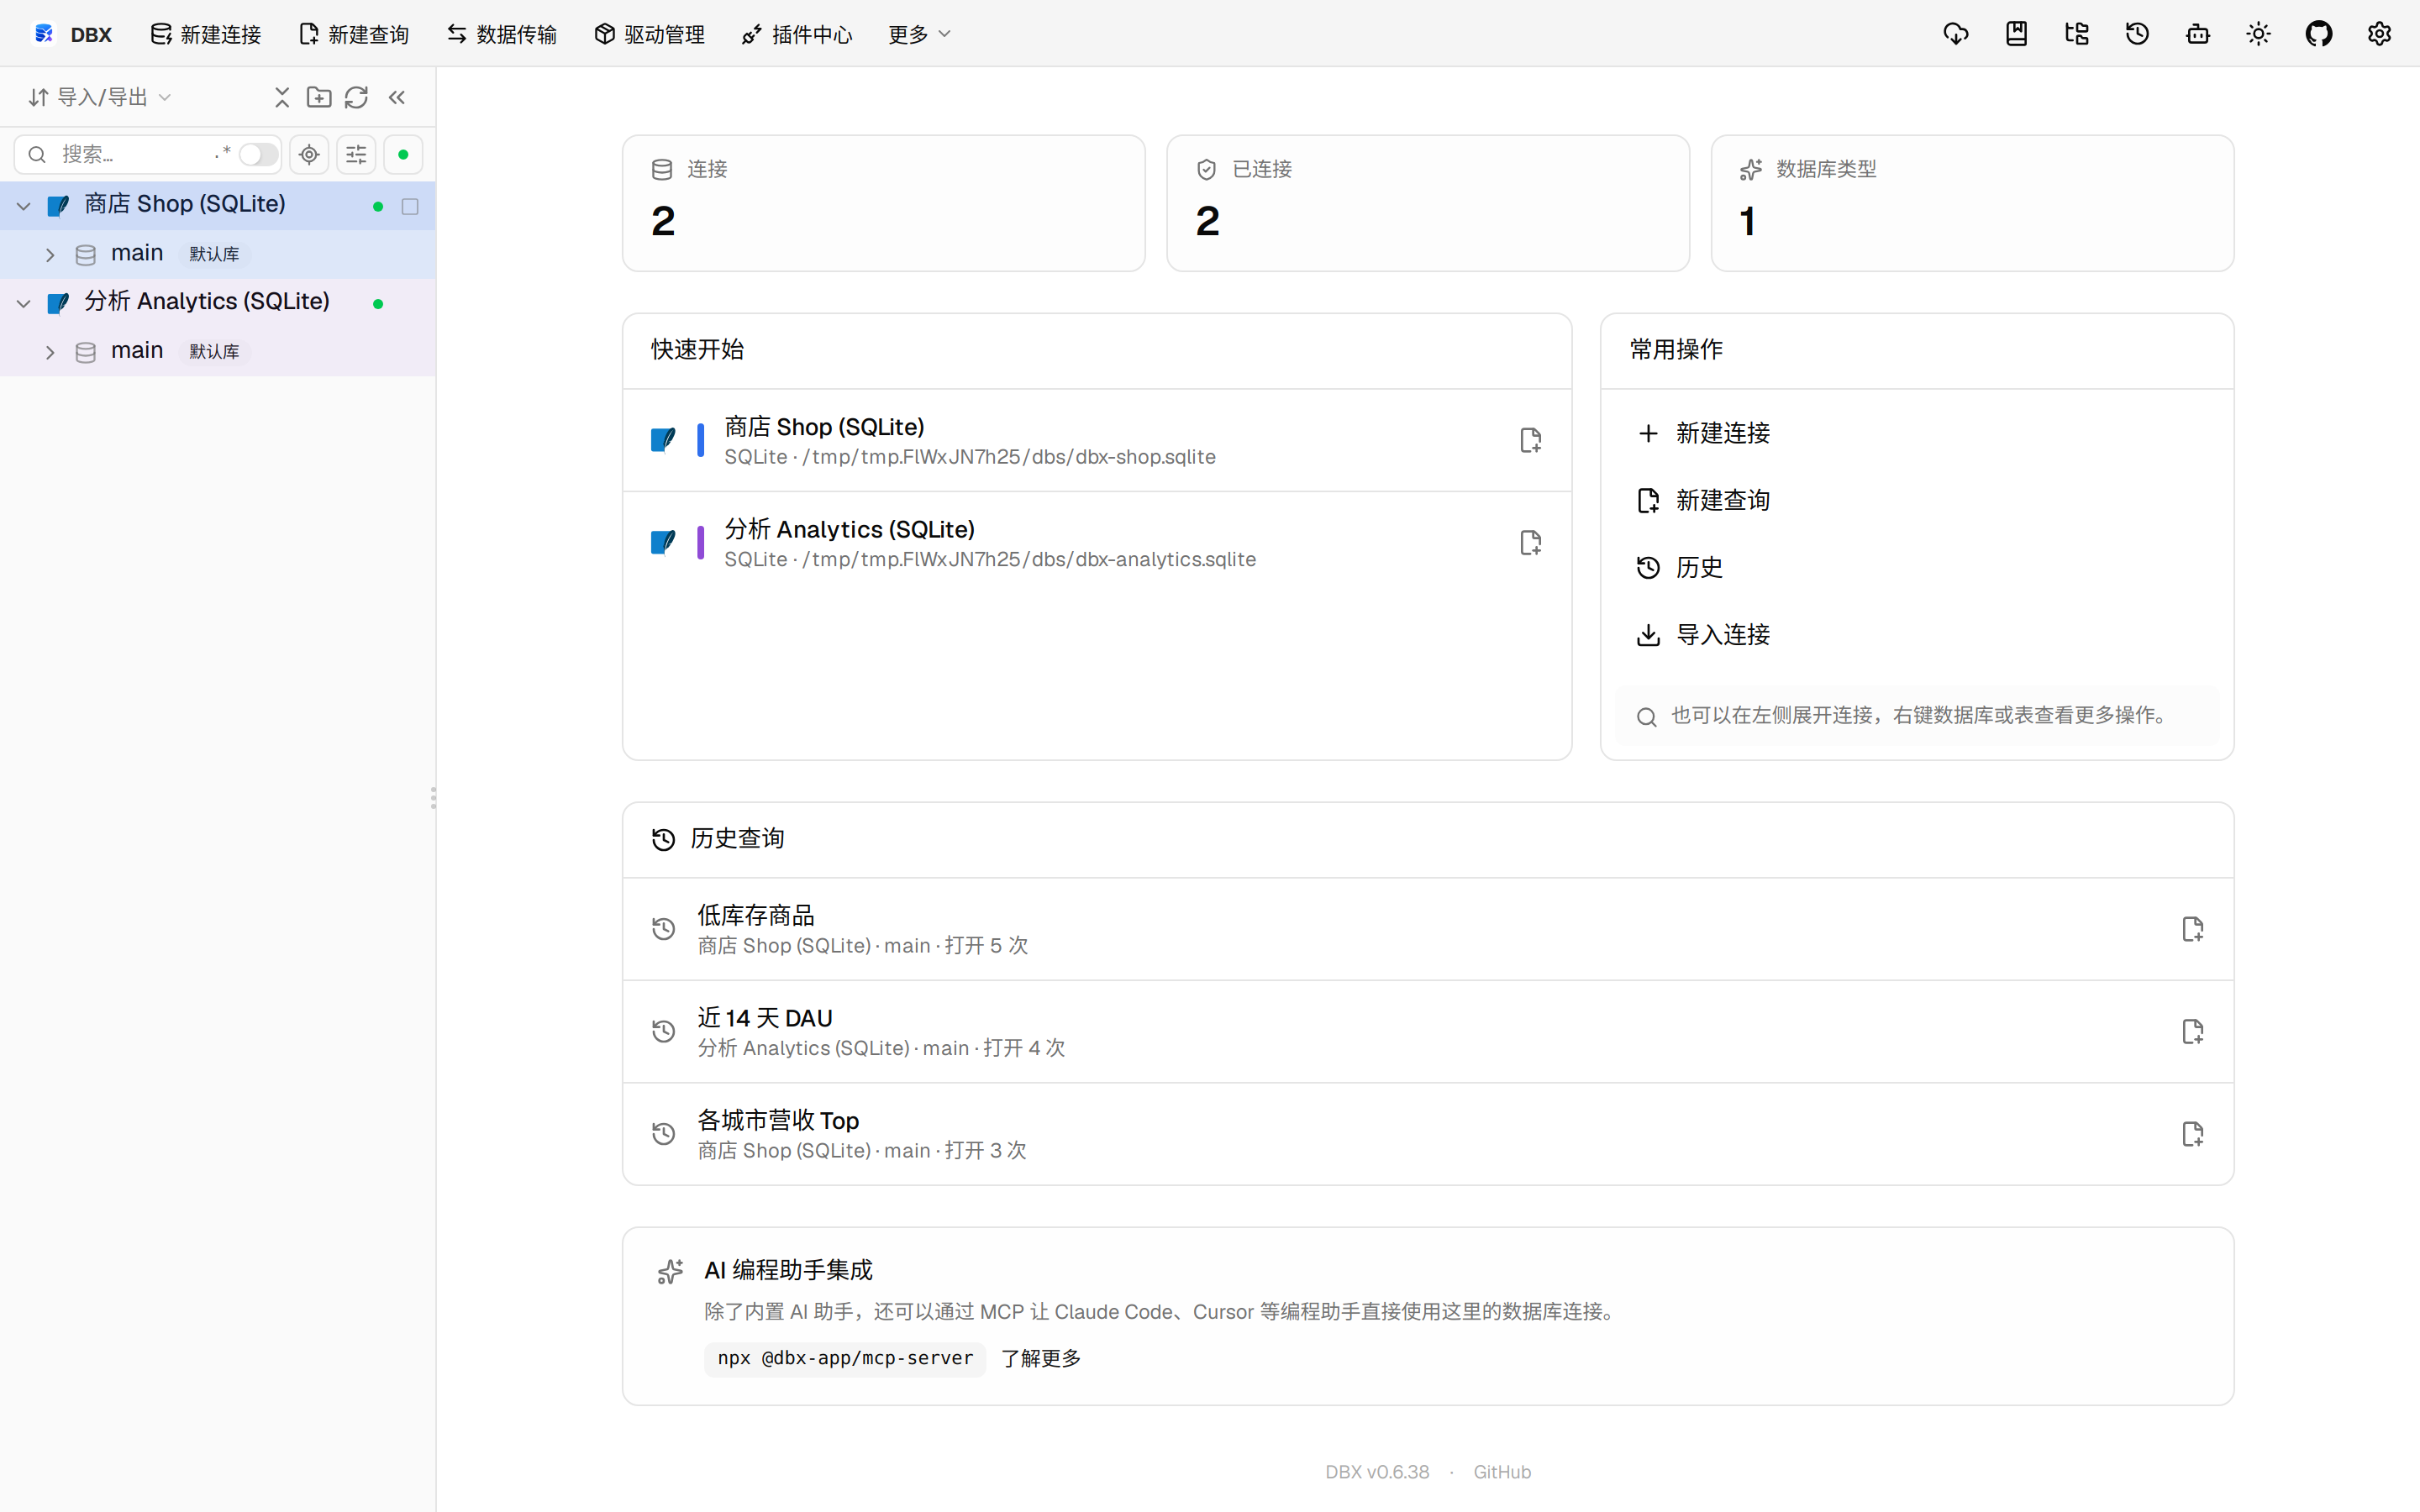Screen dimensions: 2420x1512
Task: Click 新建查询 in the top menu bar
Action: 354,34
